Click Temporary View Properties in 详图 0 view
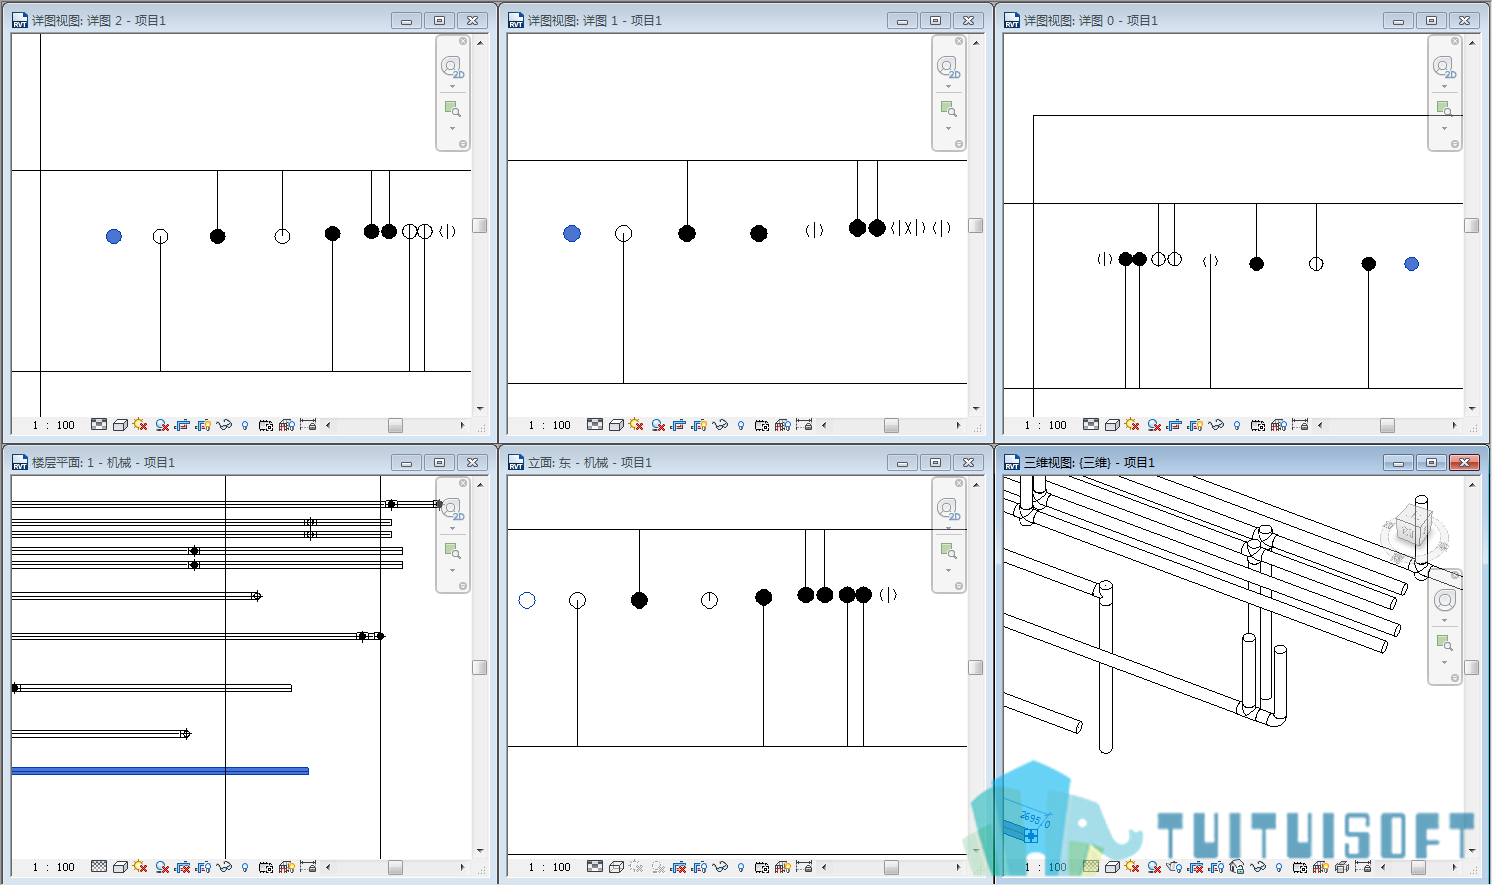This screenshot has width=1493, height=886. [1258, 425]
